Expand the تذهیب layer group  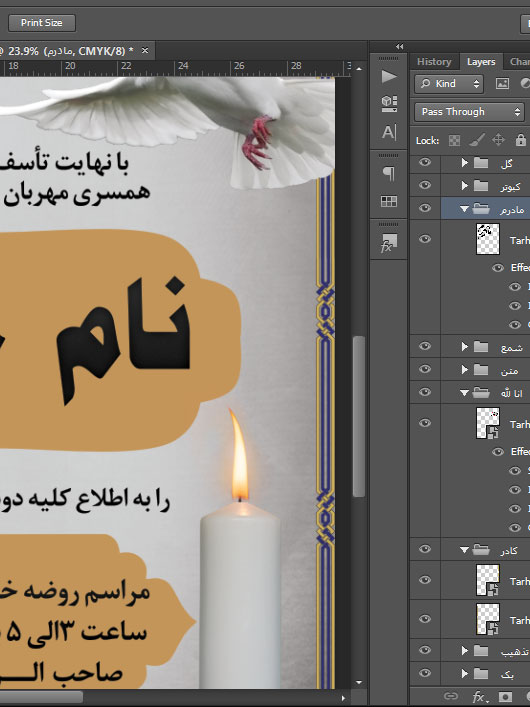point(465,650)
